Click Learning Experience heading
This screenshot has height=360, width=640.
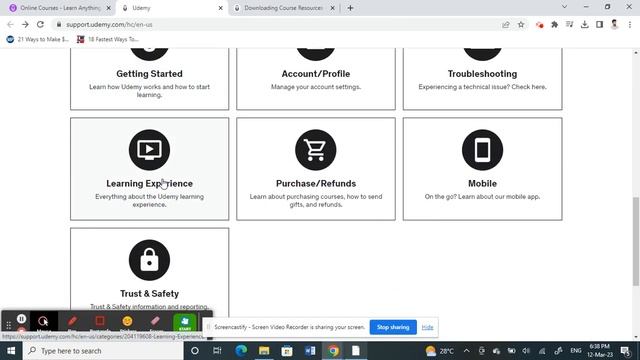click(149, 184)
